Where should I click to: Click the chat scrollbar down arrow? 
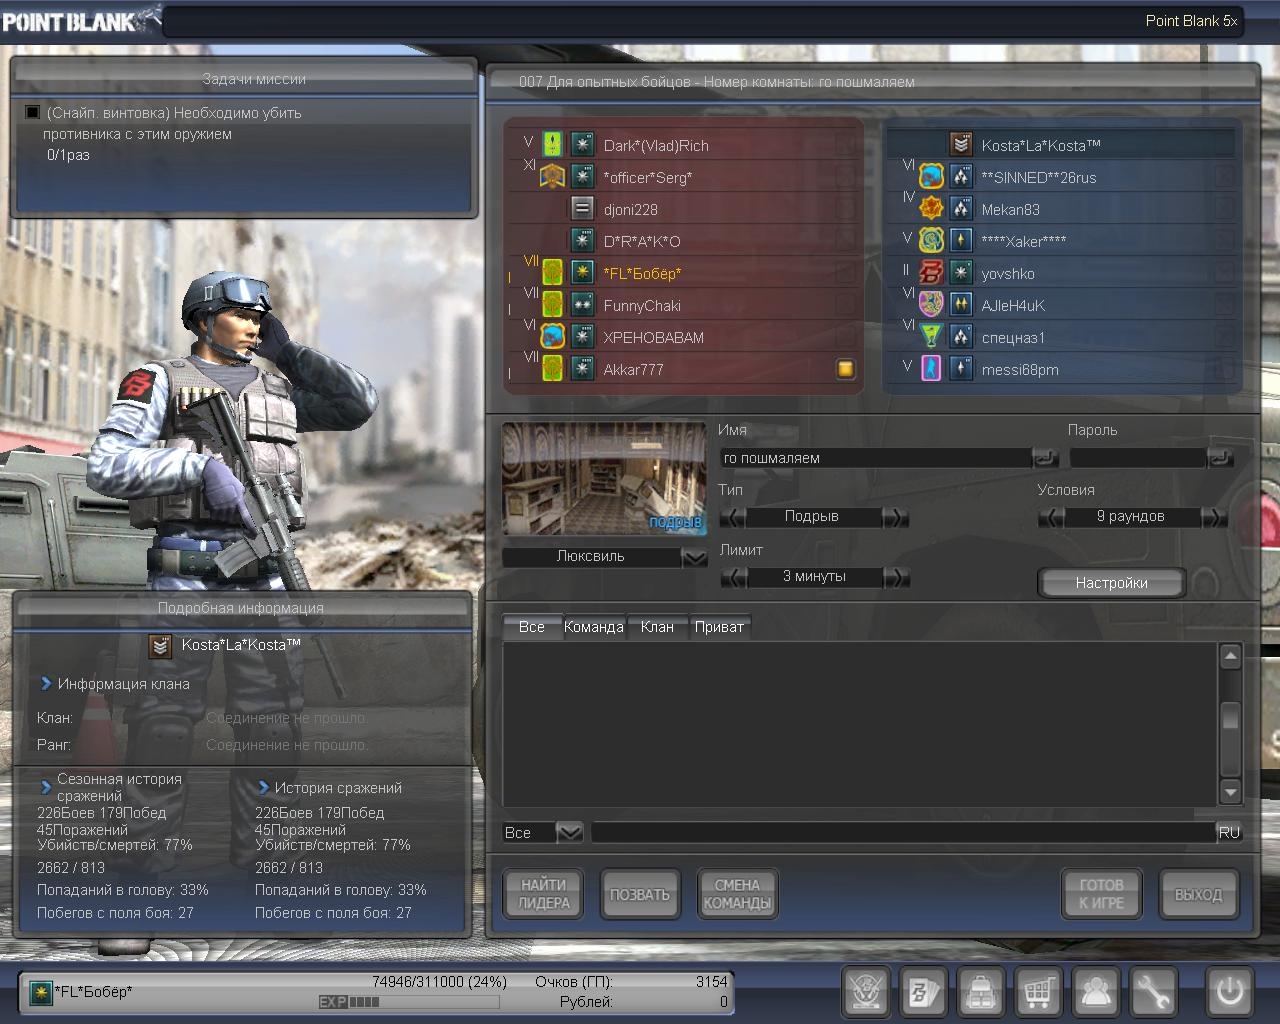(1230, 792)
